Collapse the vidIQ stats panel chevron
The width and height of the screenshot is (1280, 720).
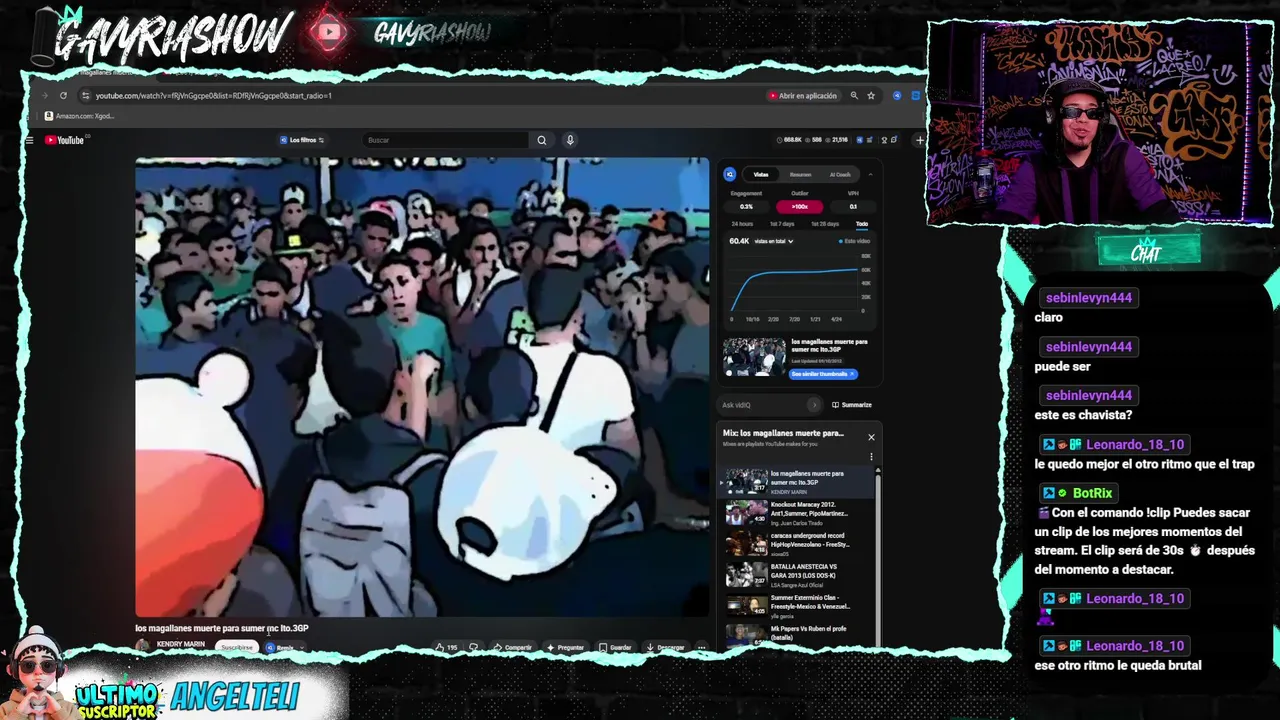pyautogui.click(x=870, y=174)
